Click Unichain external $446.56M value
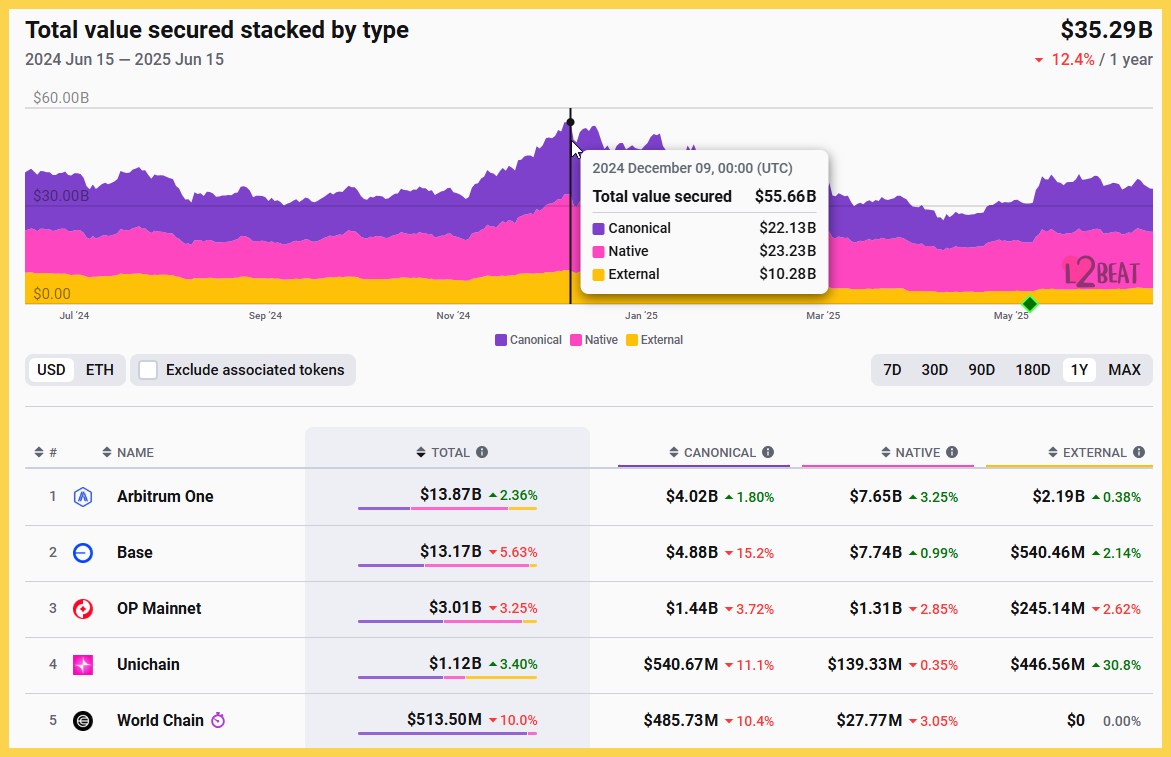Viewport: 1171px width, 757px height. [1048, 664]
